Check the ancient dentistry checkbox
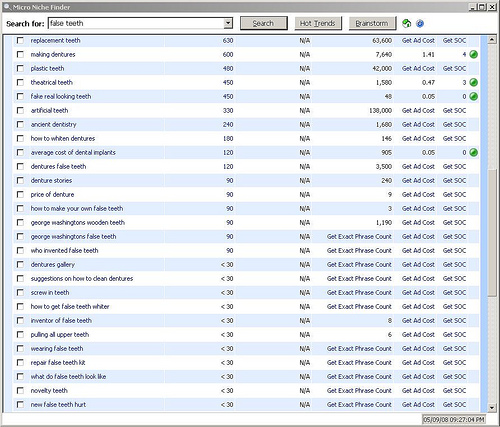This screenshot has width=500, height=427. [x=20, y=124]
